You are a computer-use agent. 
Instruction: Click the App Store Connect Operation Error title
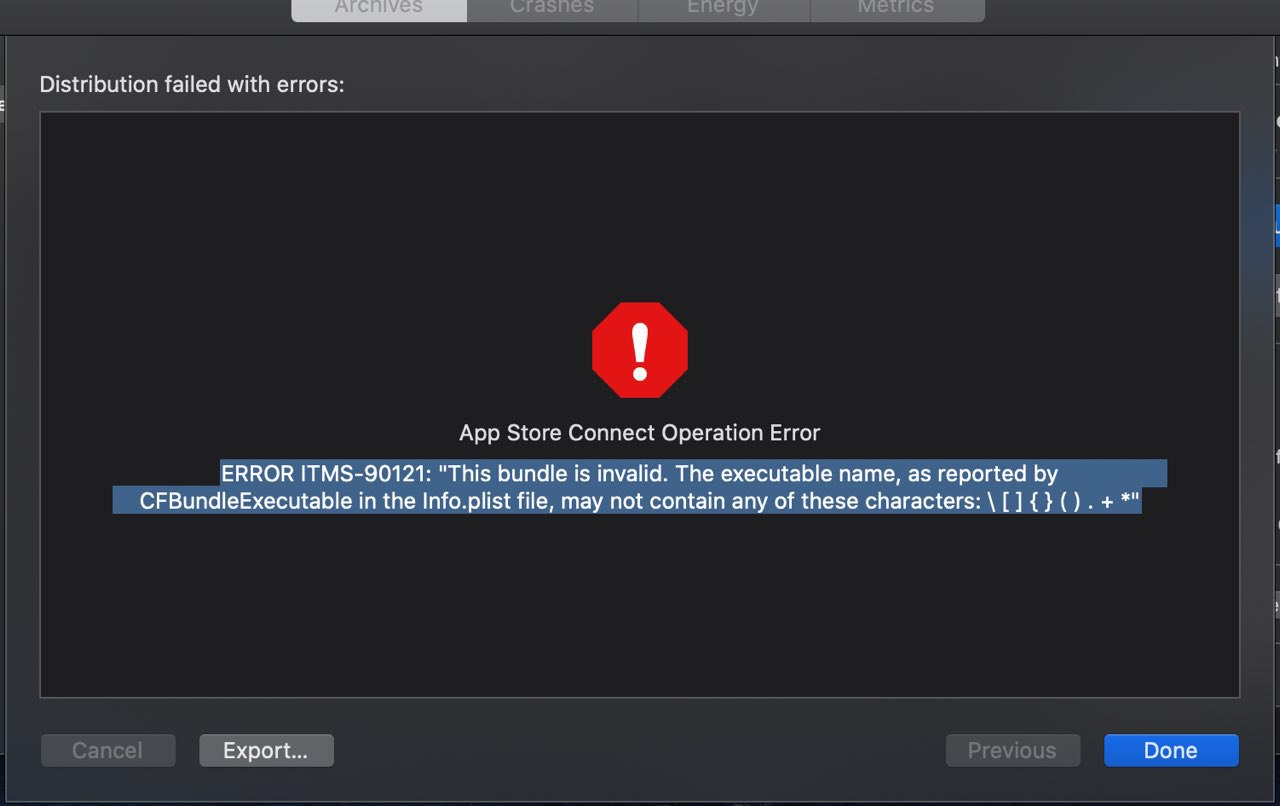[640, 433]
